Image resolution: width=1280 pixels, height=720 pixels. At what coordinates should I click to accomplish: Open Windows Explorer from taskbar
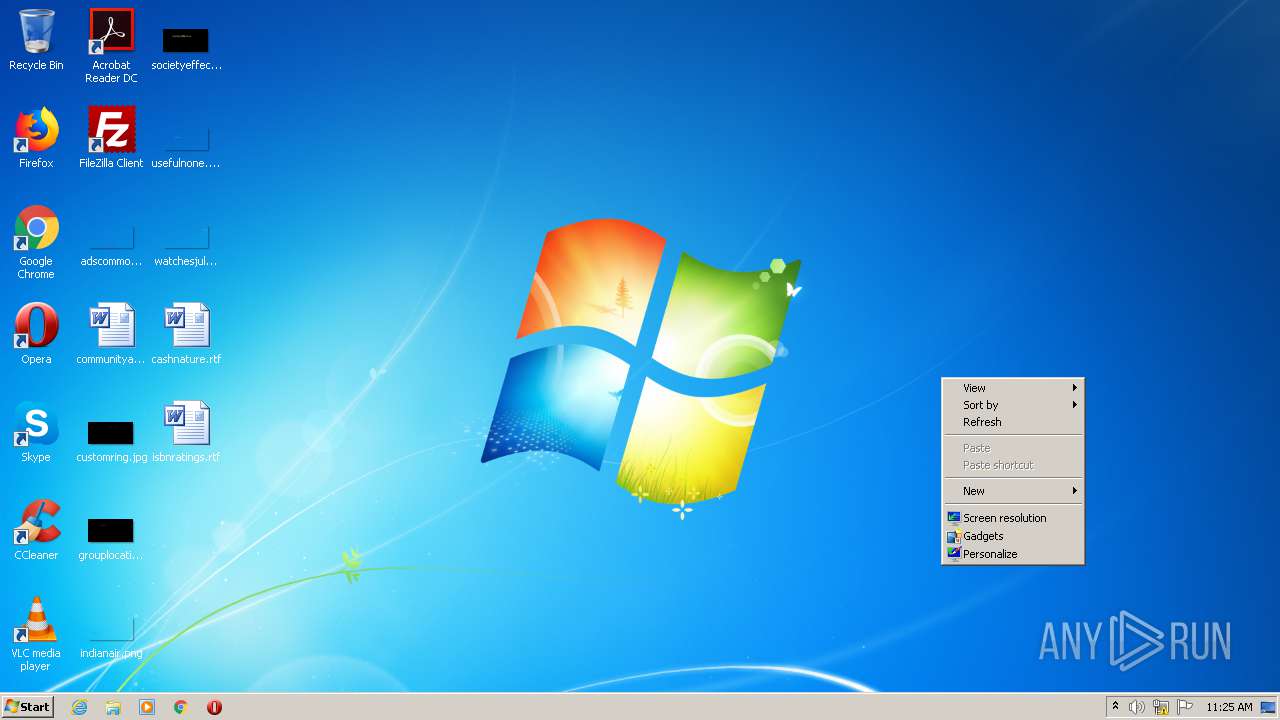[x=113, y=707]
